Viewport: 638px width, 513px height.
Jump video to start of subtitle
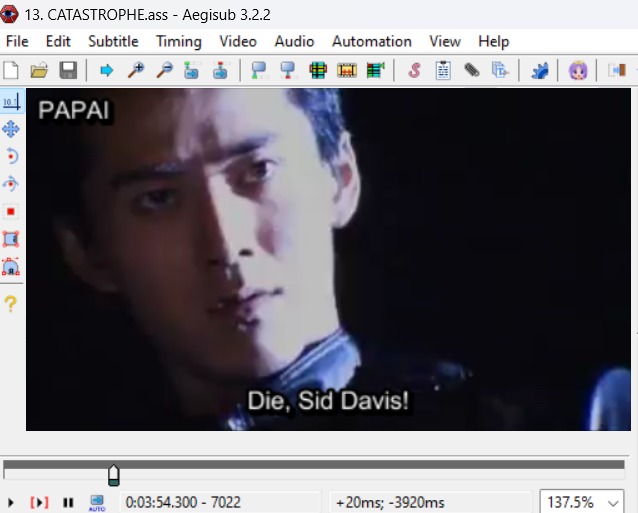pos(192,70)
